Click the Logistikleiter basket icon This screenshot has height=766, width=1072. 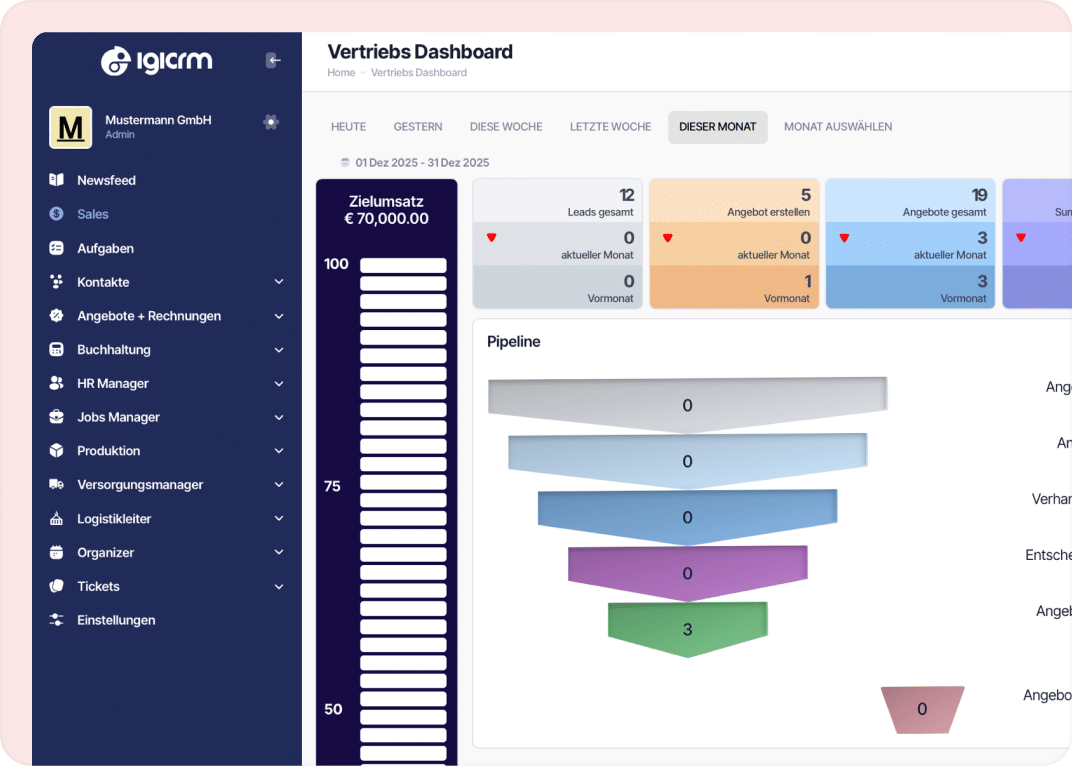coord(57,518)
